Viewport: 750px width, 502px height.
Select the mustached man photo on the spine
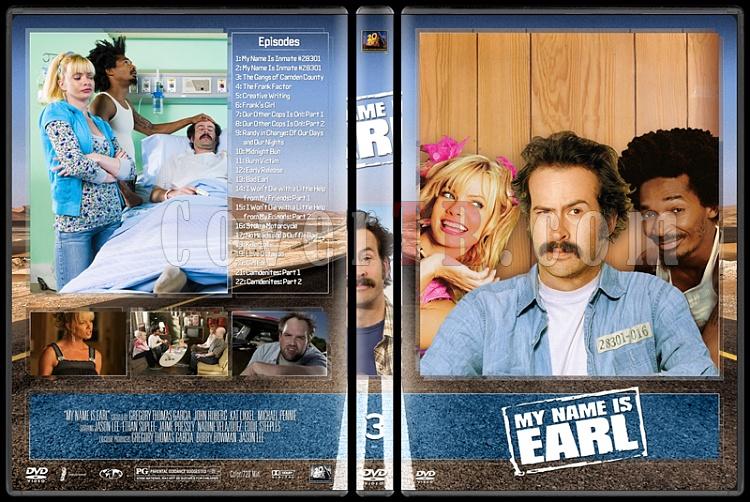point(375,292)
